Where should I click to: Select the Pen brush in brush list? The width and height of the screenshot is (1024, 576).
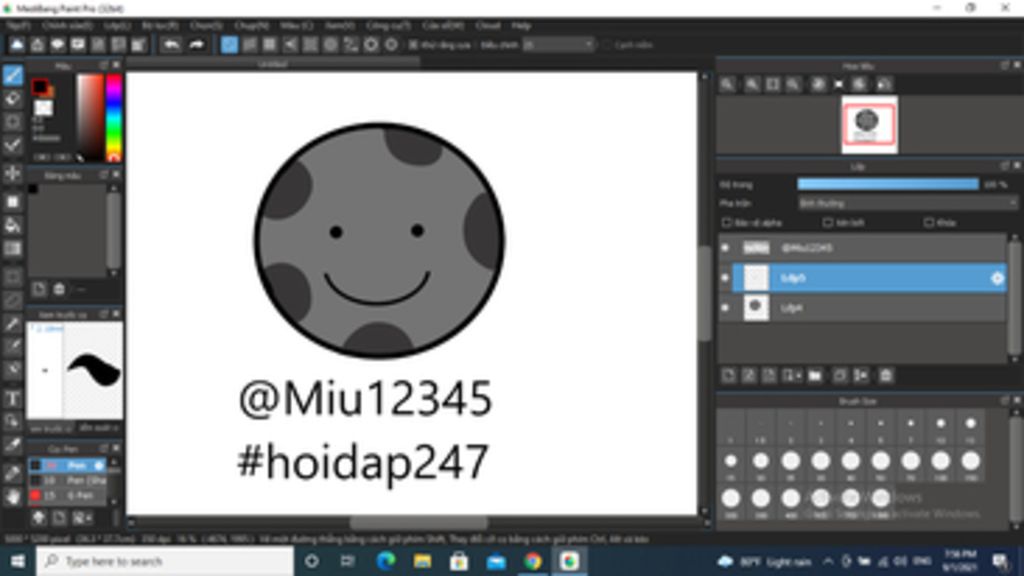point(67,465)
